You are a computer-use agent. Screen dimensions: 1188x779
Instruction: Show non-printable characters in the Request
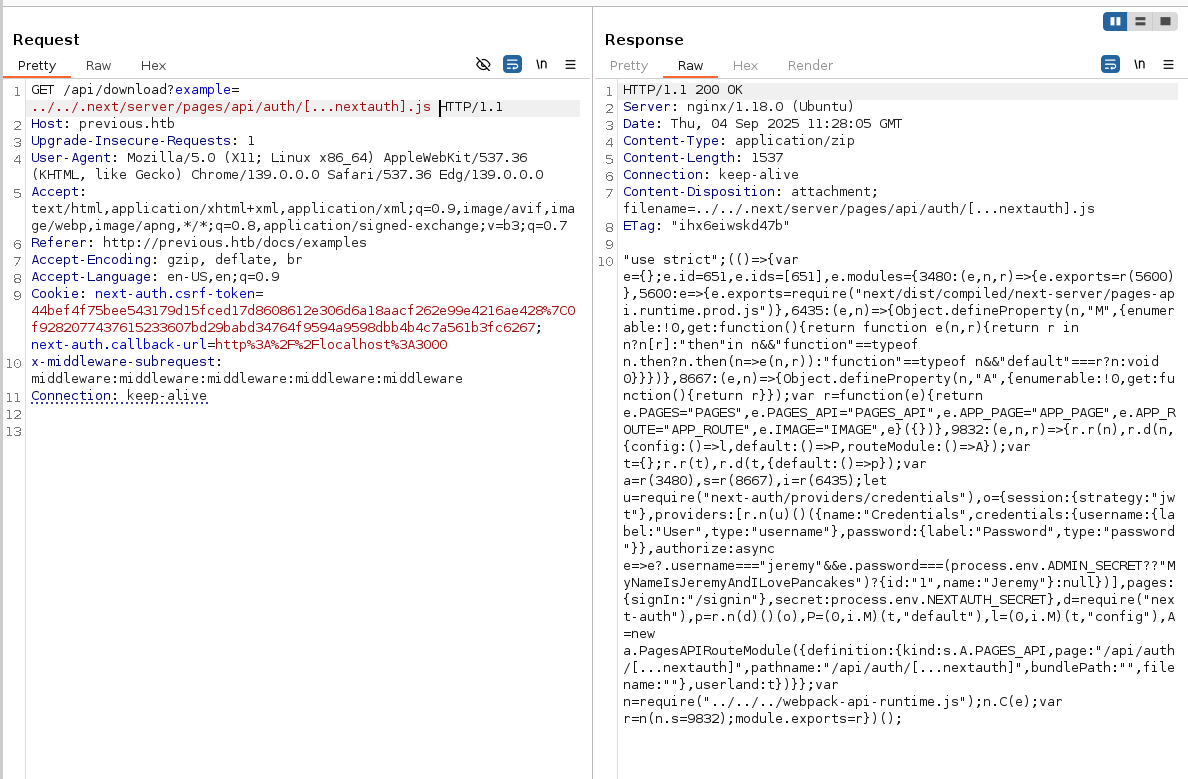(x=541, y=65)
